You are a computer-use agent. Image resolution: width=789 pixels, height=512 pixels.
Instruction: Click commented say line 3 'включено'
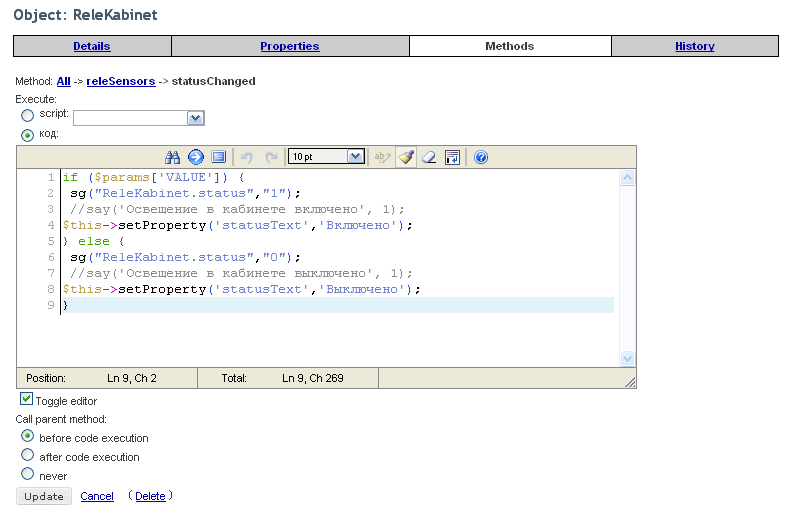click(237, 209)
